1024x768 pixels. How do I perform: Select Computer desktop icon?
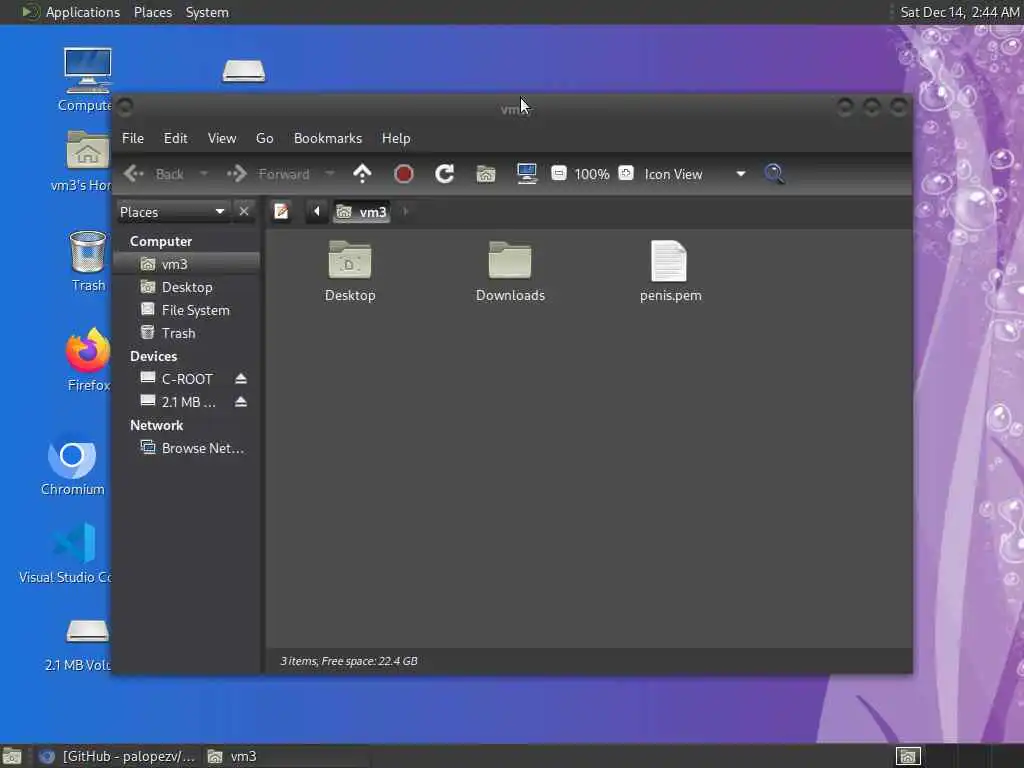click(88, 80)
